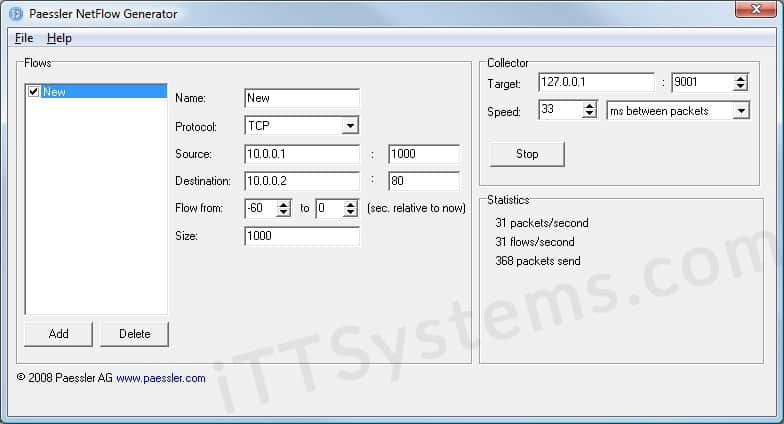The height and width of the screenshot is (424, 784).
Task: Click the Destination port field 80
Action: coord(424,181)
